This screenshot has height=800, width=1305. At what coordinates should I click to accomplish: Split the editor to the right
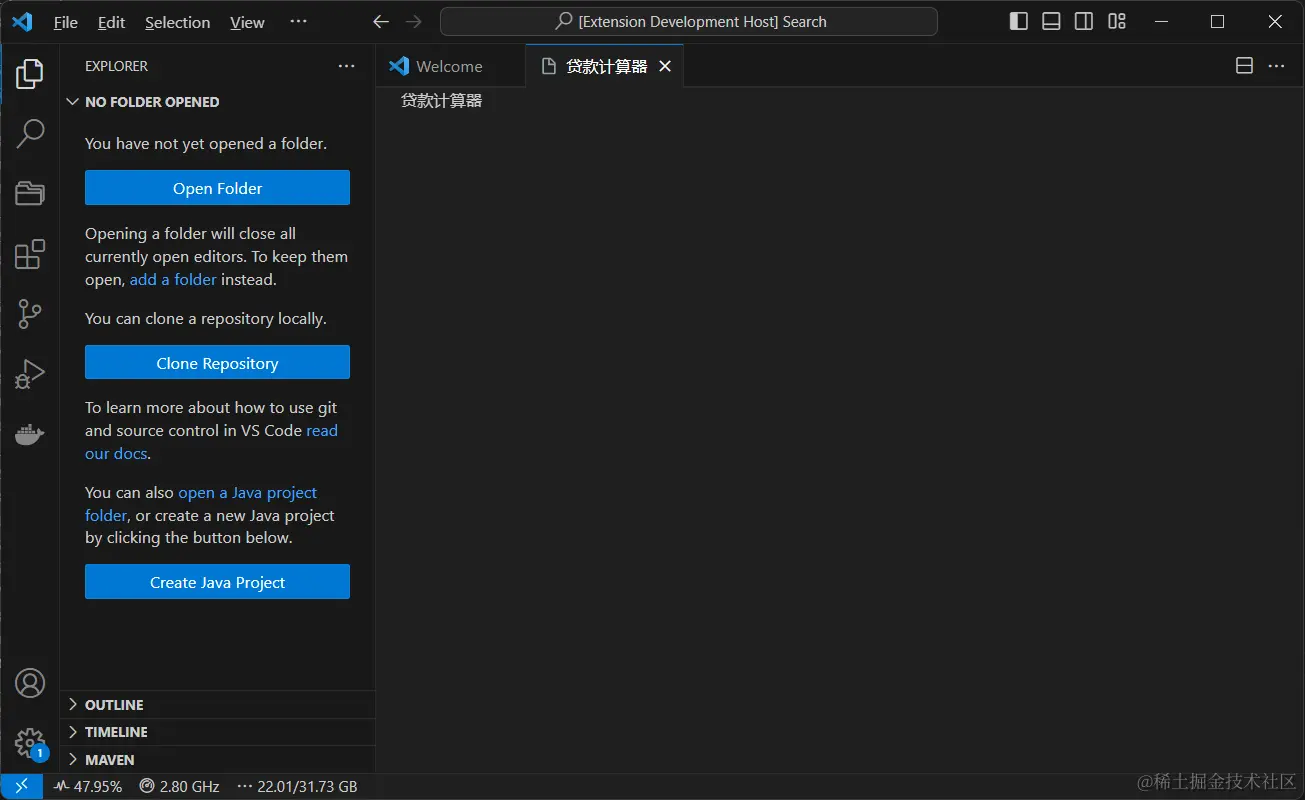coord(1244,66)
